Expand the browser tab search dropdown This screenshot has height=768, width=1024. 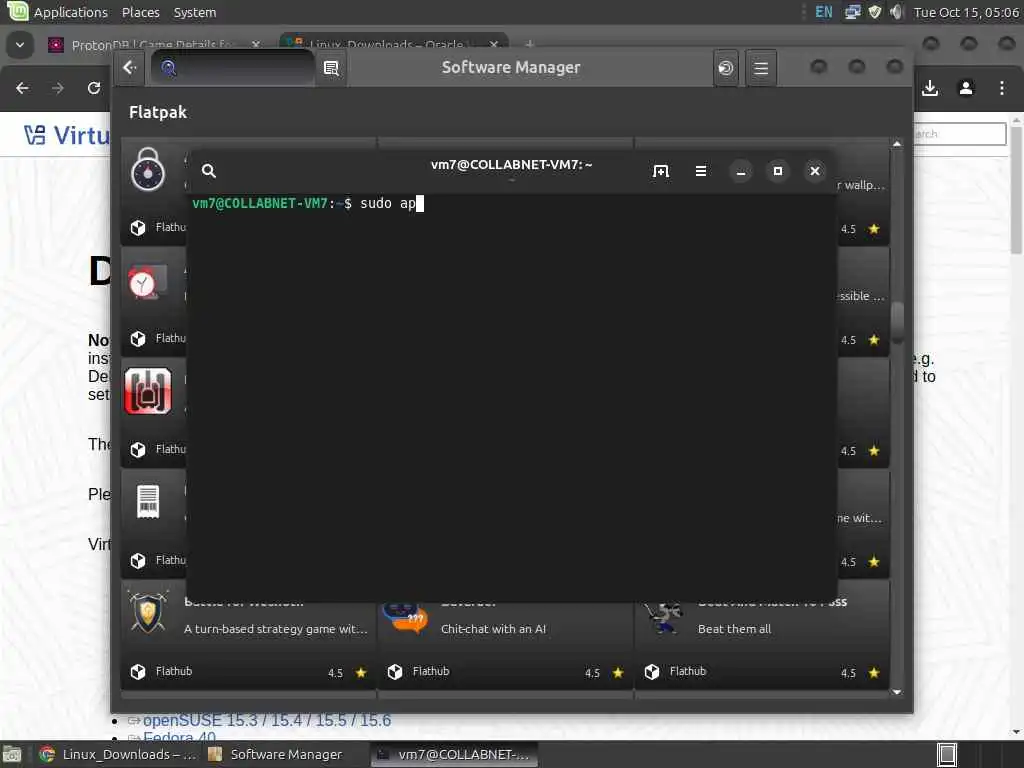20,45
